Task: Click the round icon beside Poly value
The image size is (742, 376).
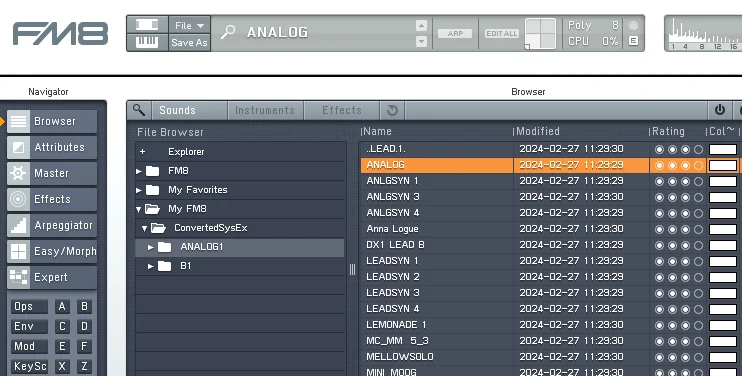Action: [633, 25]
